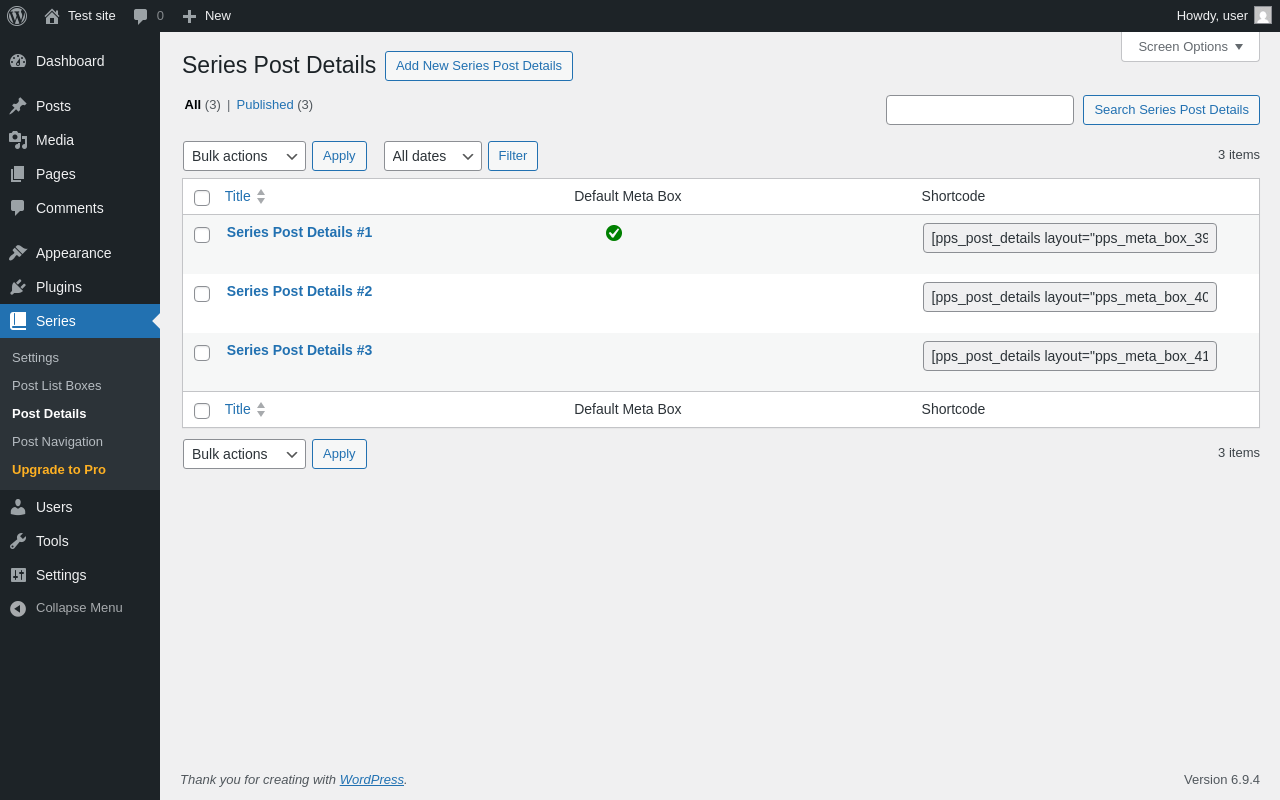Sort the table by Title column header

coord(238,197)
